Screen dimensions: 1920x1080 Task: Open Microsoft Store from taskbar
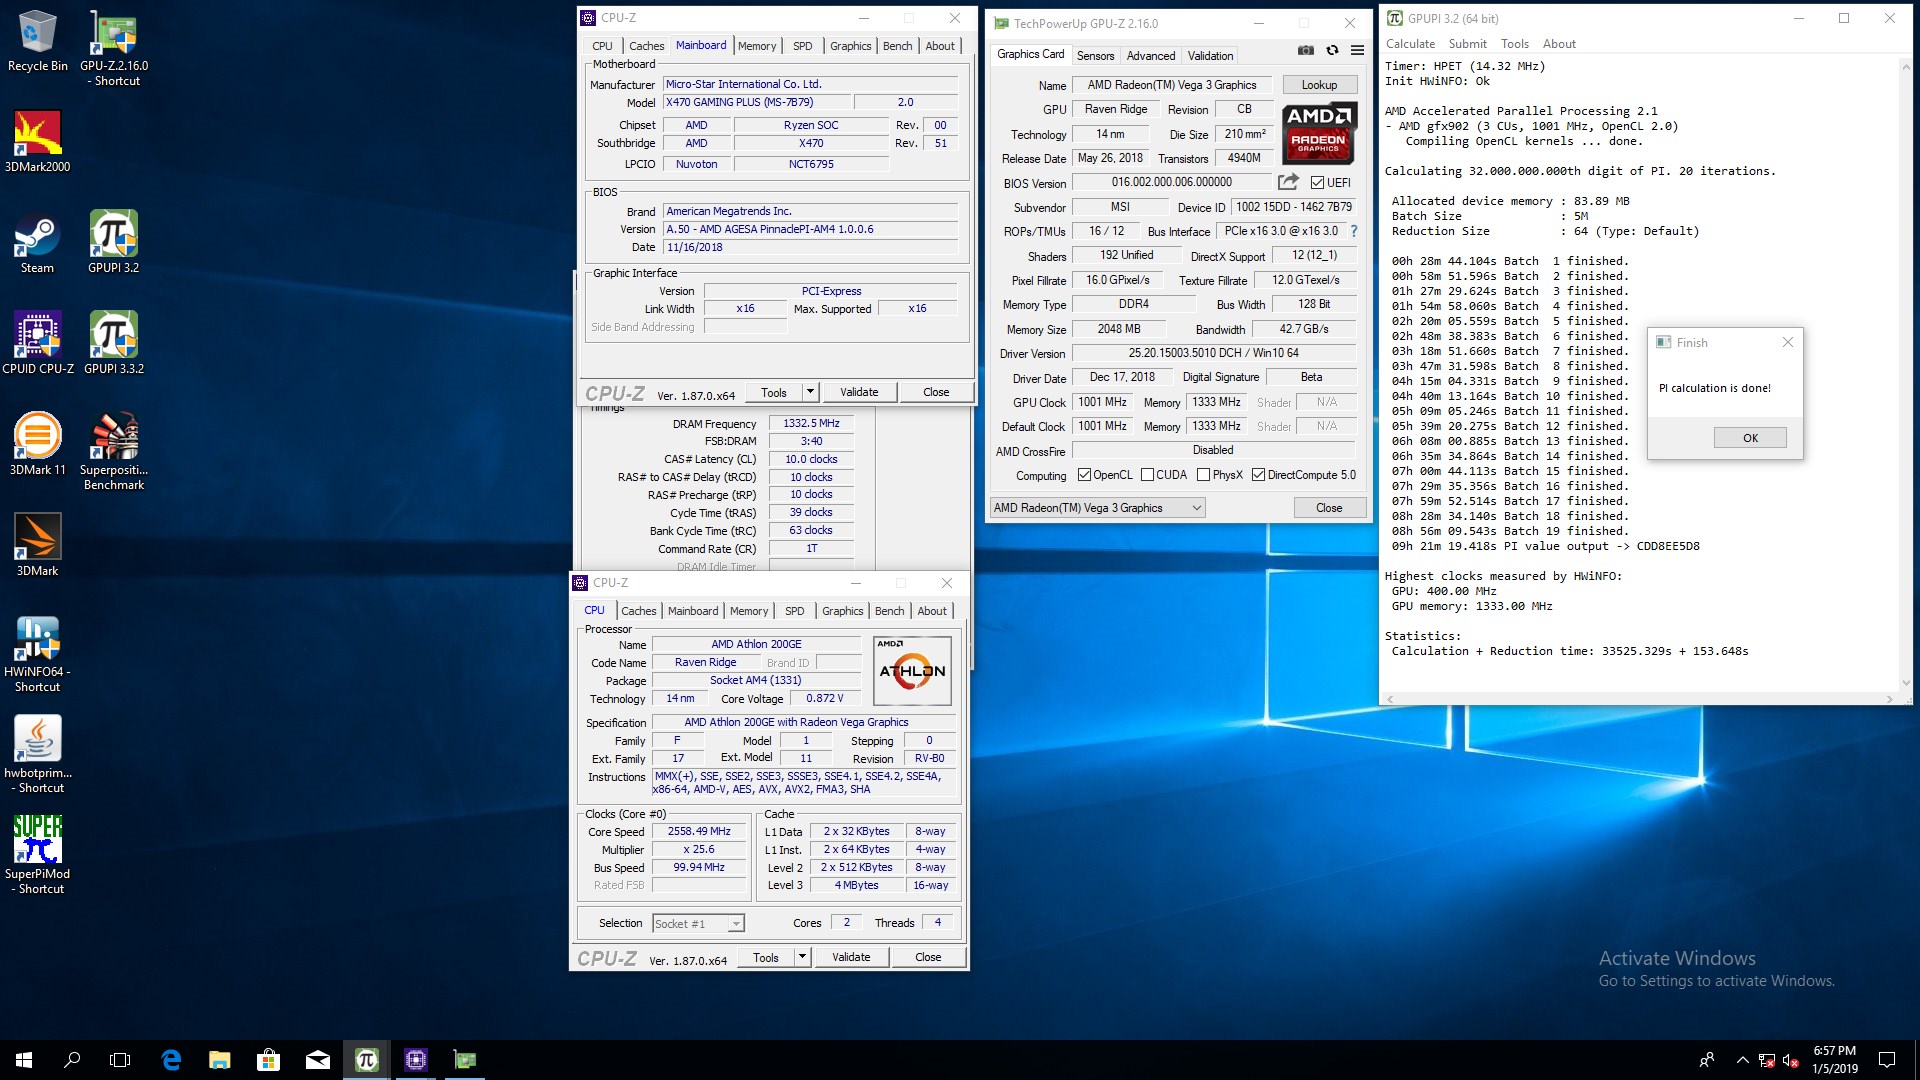pyautogui.click(x=268, y=1060)
